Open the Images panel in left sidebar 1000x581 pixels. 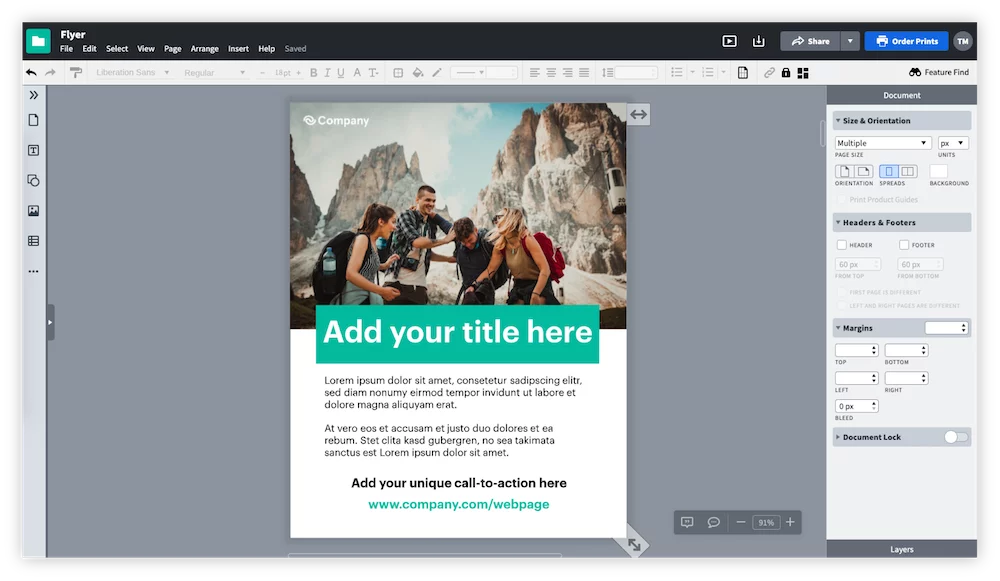click(33, 211)
